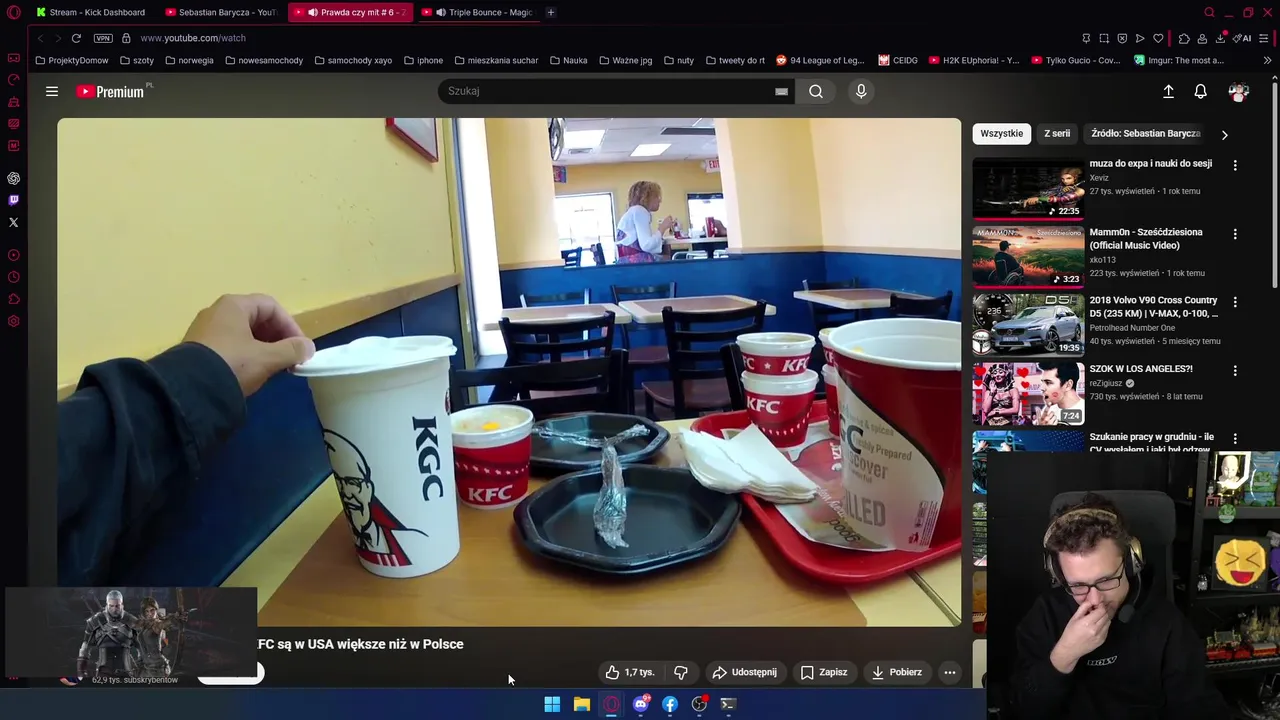Open options for SZOK W LOS ANGELES video
The height and width of the screenshot is (720, 1280).
pyautogui.click(x=1235, y=370)
